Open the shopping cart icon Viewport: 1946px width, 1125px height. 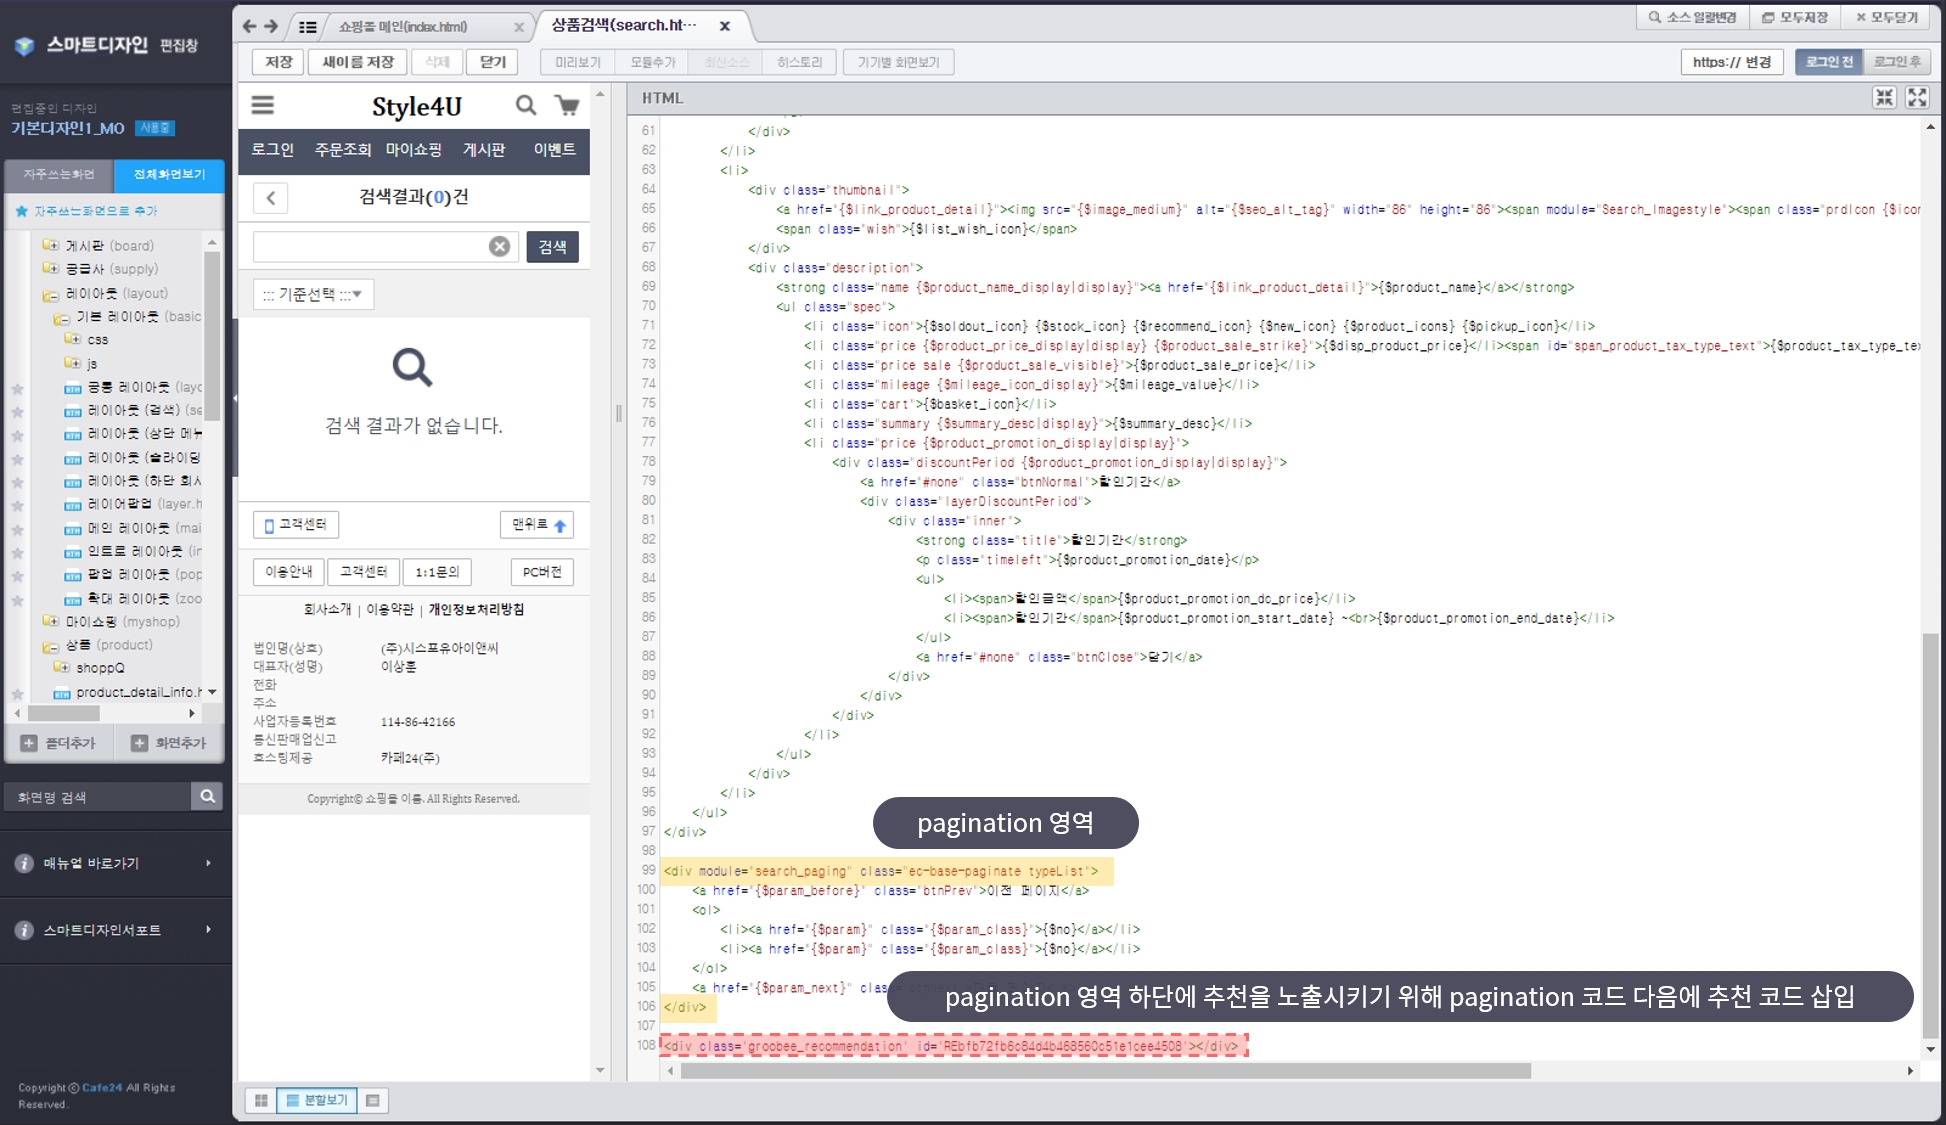pyautogui.click(x=567, y=105)
